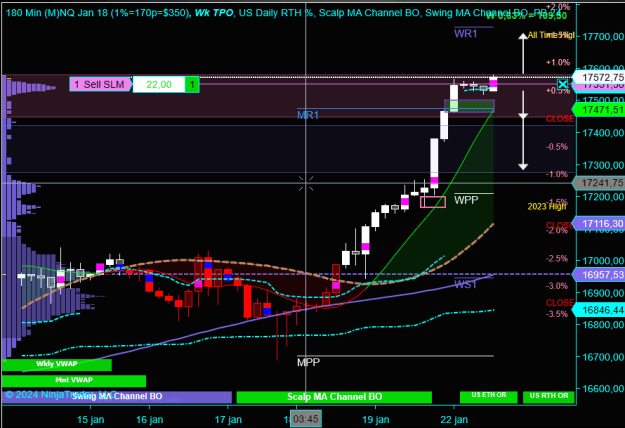Click the 16900,00 price axis label
The width and height of the screenshot is (625, 428).
603,293
